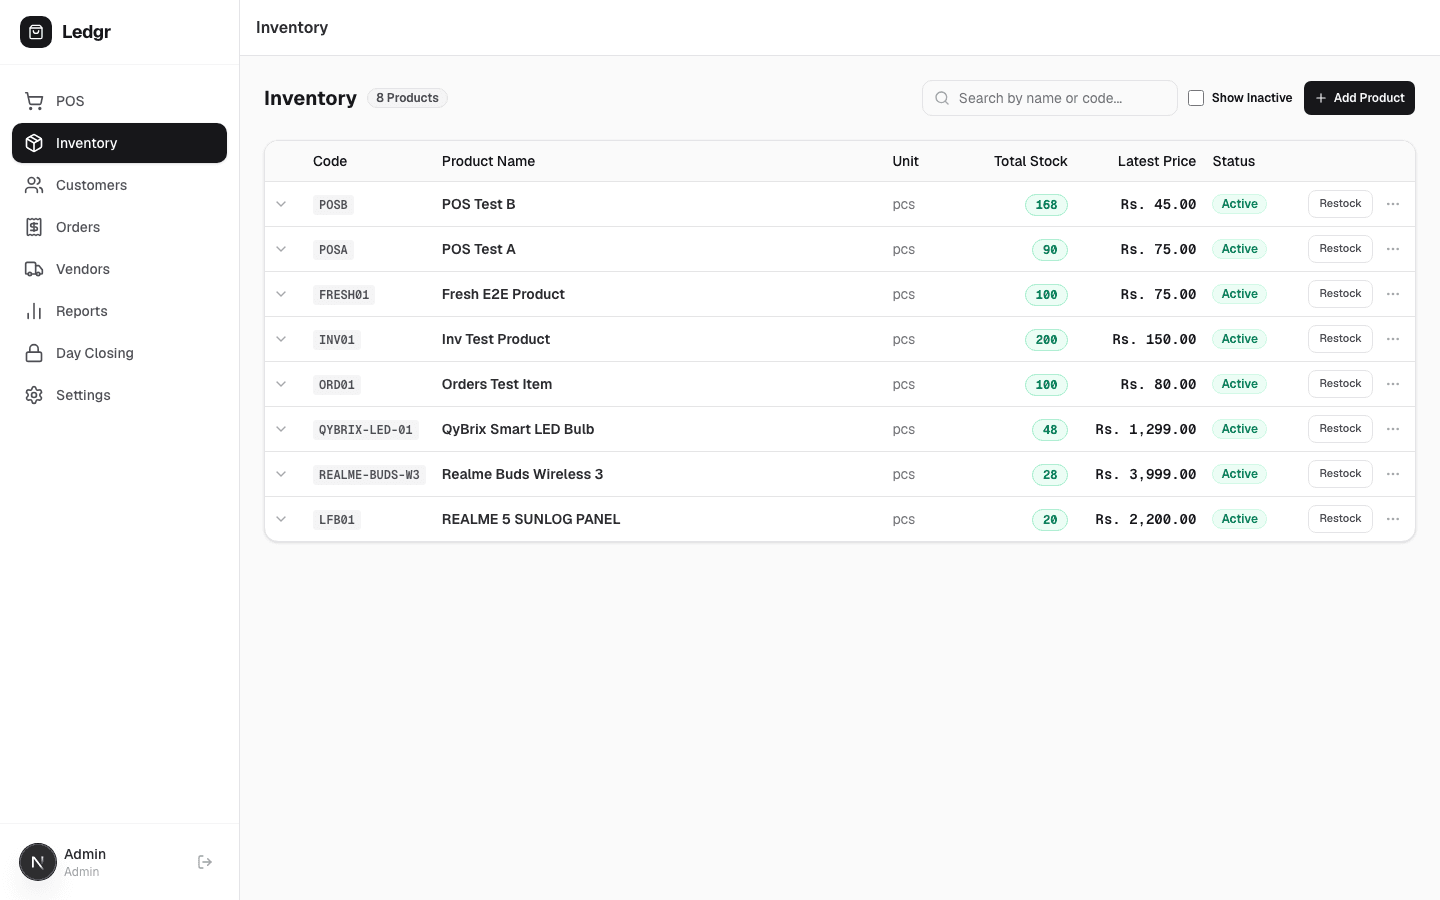The height and width of the screenshot is (900, 1440).
Task: Open more options for Fresh E2E Product
Action: (x=1393, y=294)
